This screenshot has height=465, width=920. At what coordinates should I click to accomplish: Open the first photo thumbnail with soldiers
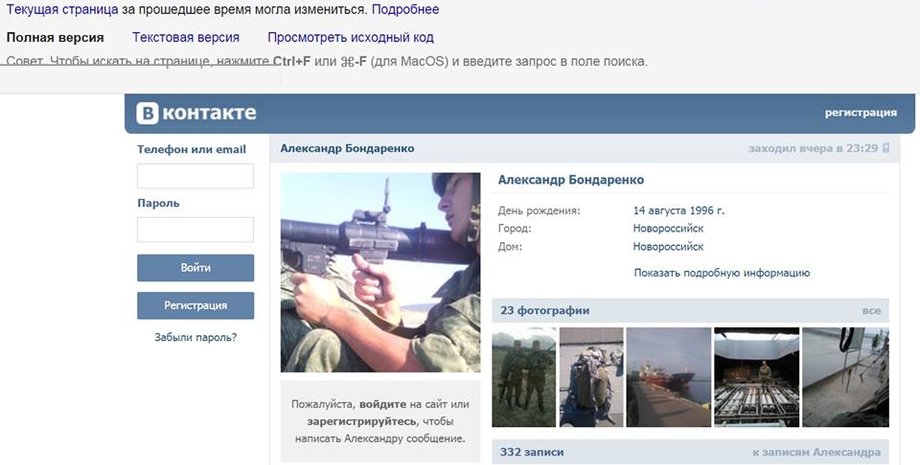523,377
